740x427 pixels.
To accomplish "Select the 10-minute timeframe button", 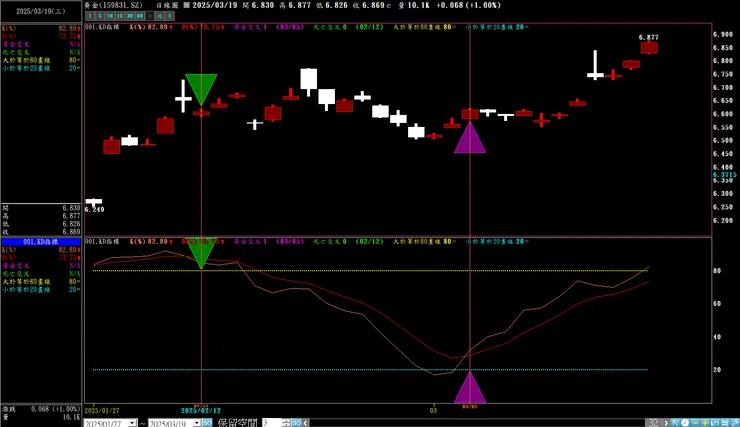I will [110, 16].
